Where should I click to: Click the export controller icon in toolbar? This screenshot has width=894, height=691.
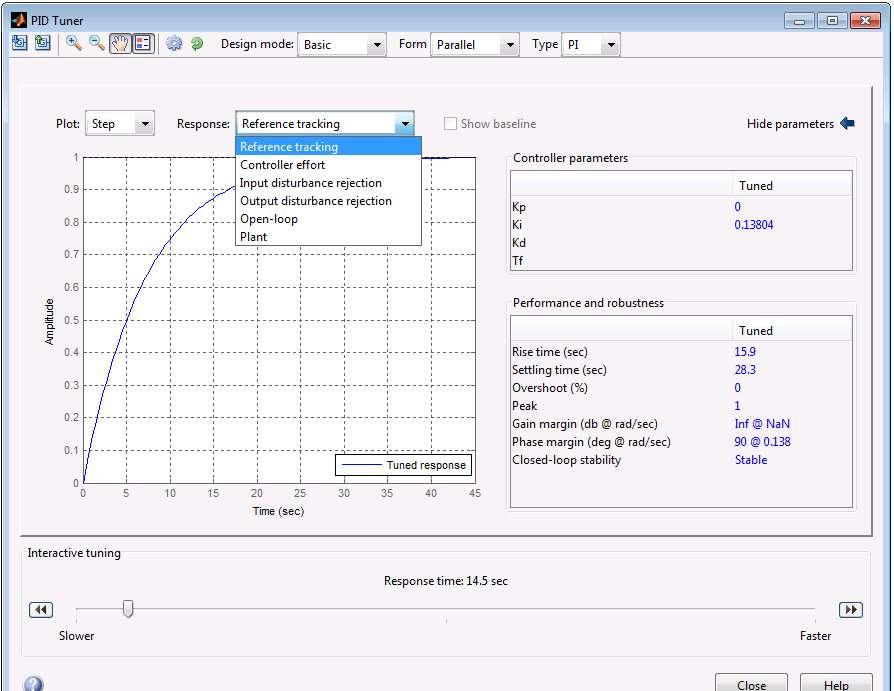[x=42, y=43]
